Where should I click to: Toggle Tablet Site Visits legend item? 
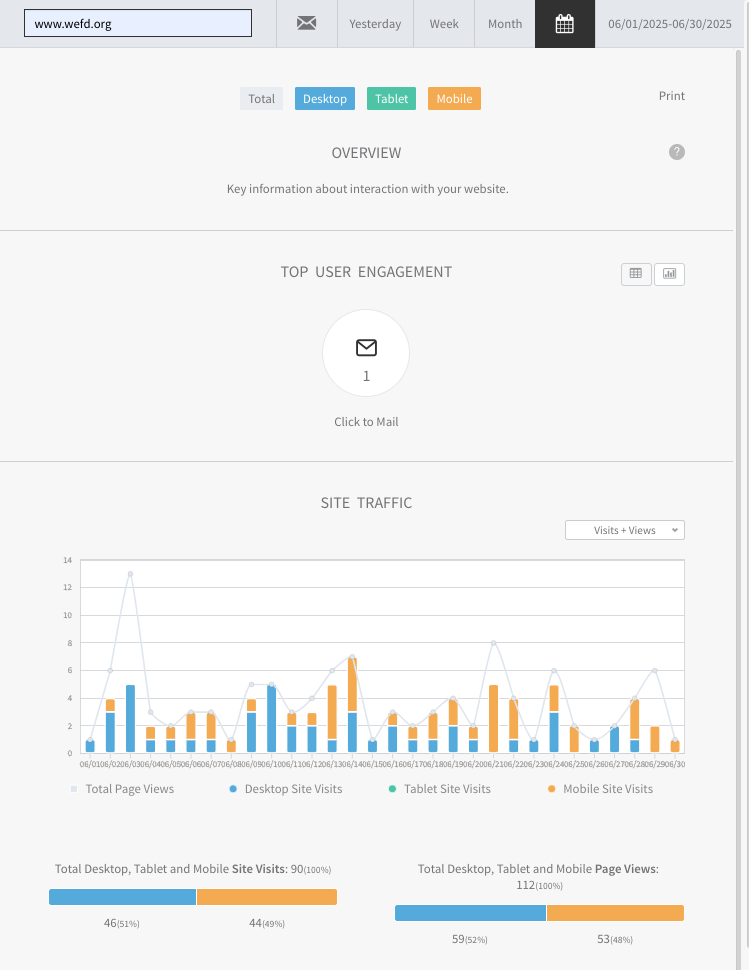point(440,789)
